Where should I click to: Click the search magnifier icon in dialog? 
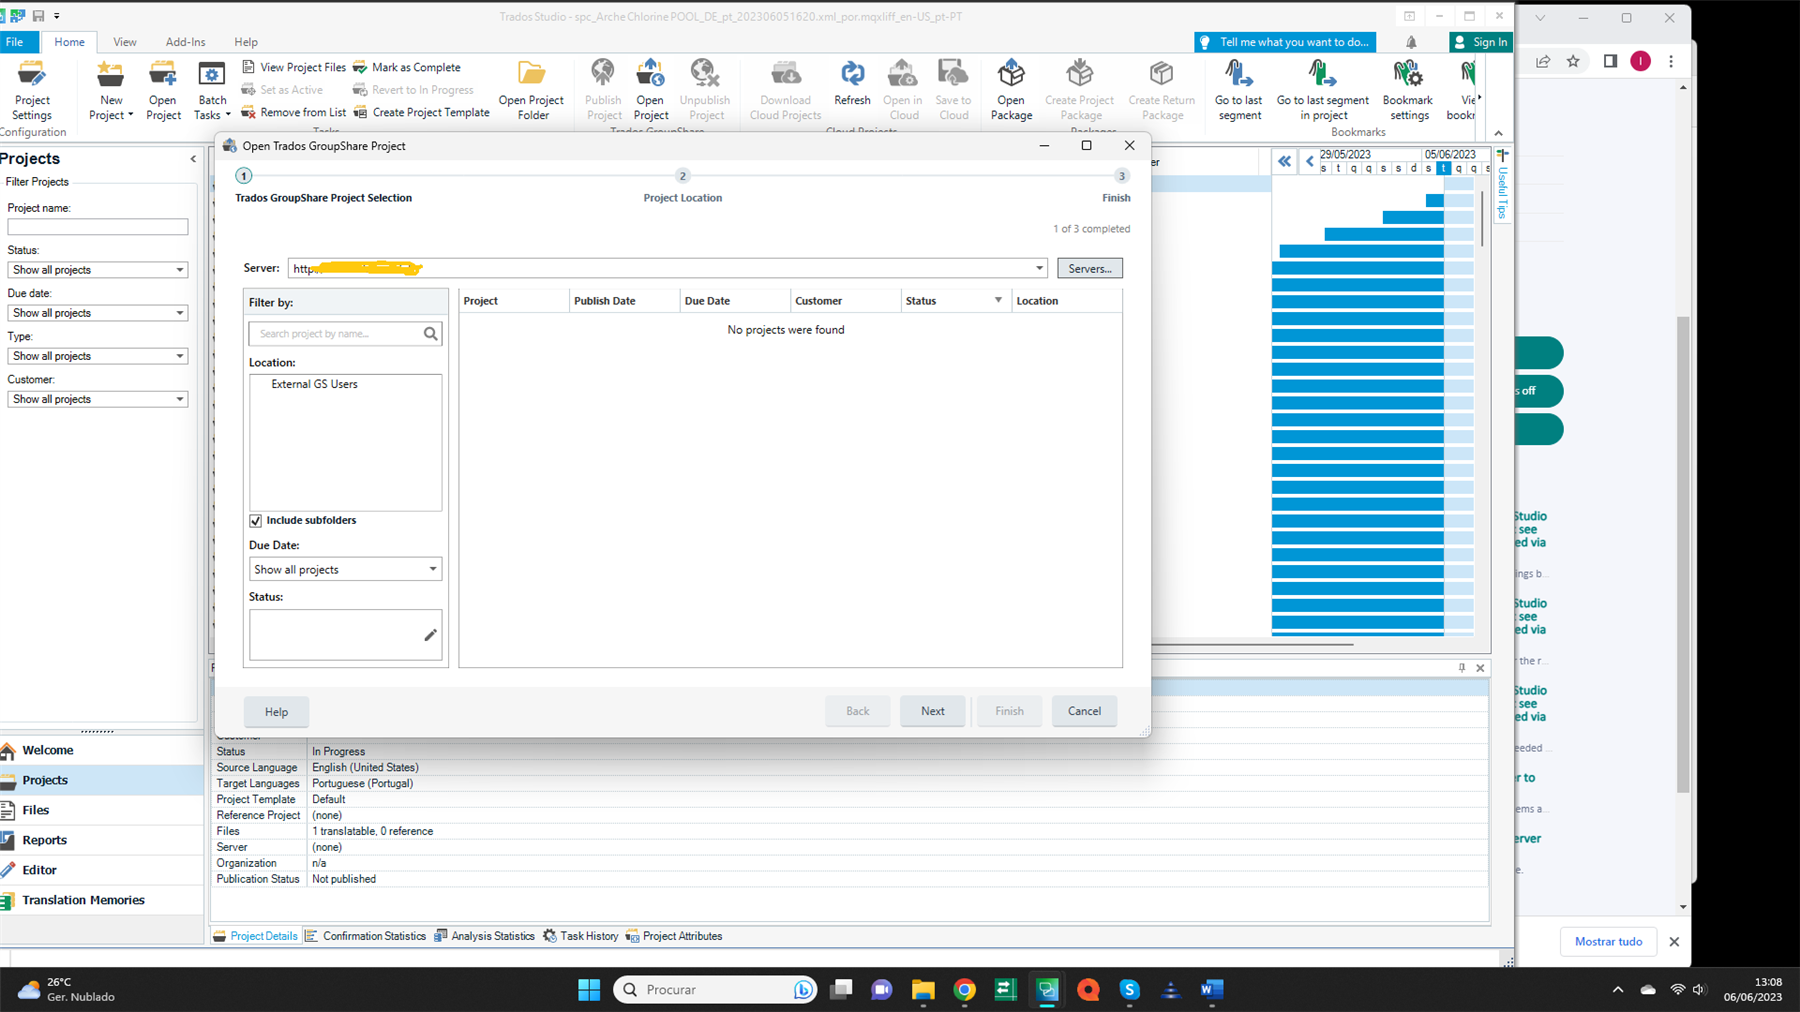coord(431,334)
